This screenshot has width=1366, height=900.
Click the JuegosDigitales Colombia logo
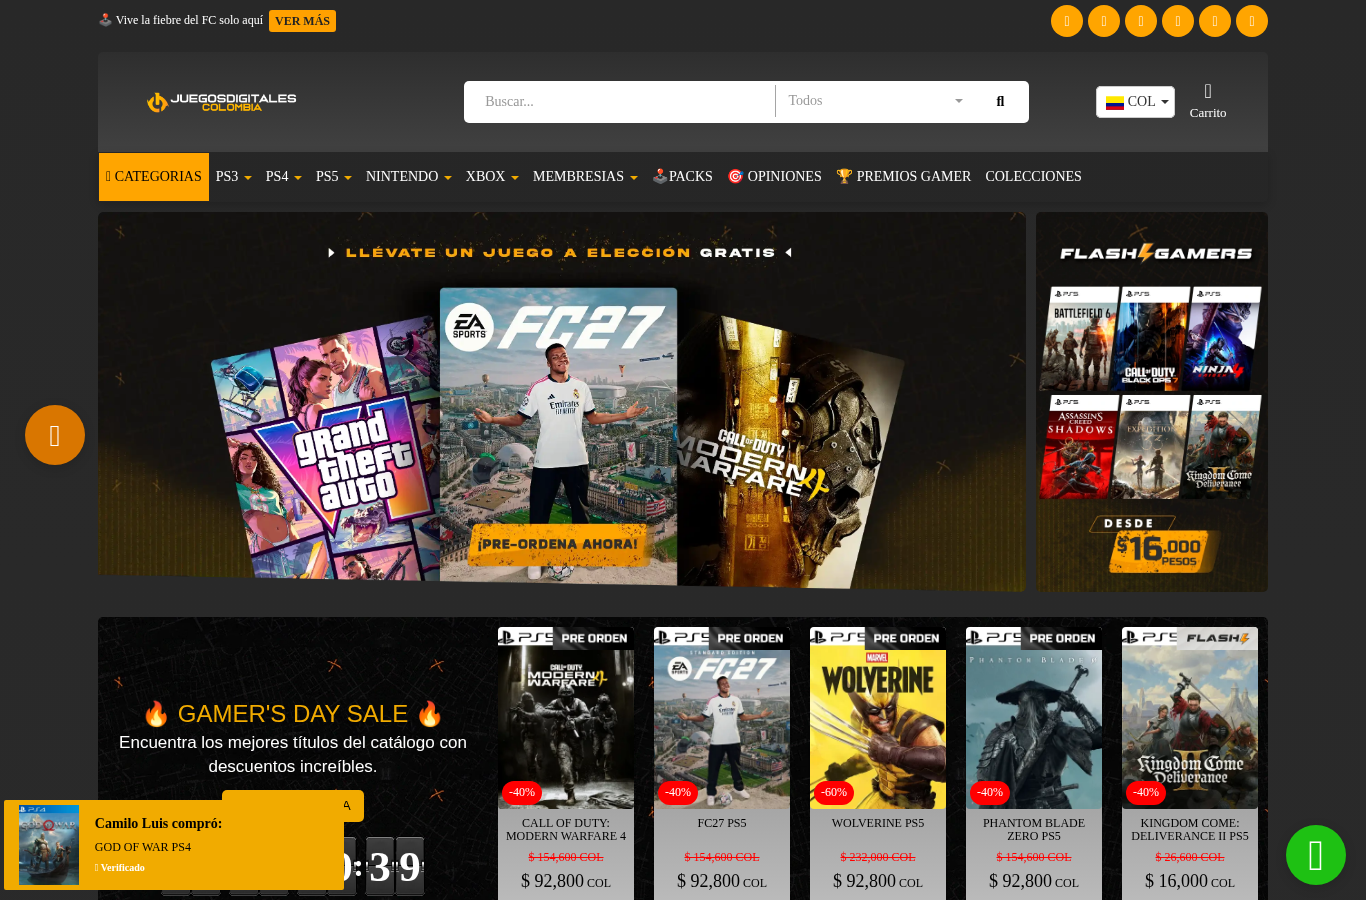click(222, 102)
